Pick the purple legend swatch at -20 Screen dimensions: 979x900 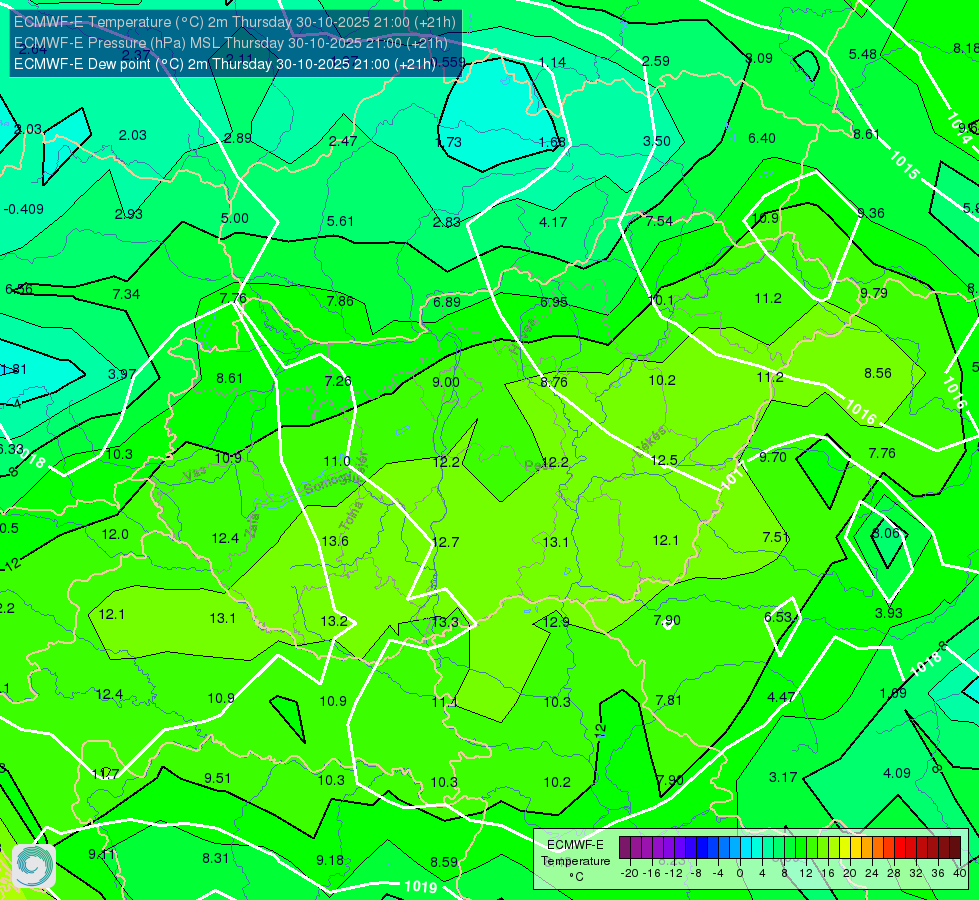[x=625, y=848]
